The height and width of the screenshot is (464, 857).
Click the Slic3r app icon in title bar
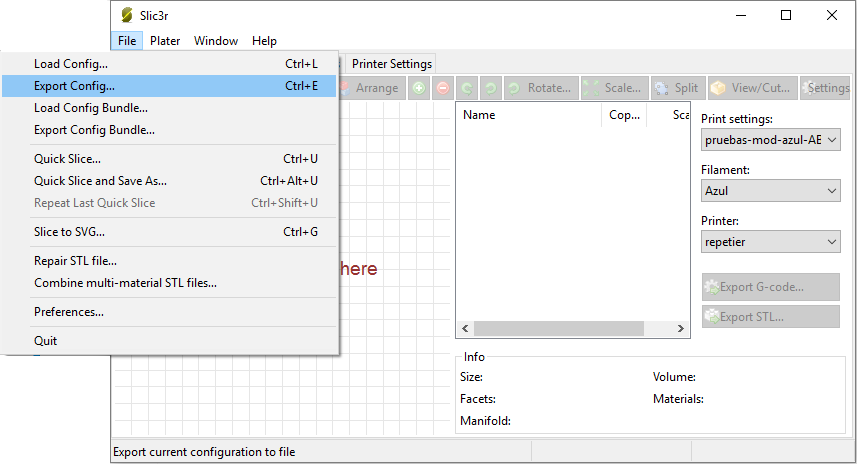tap(127, 15)
